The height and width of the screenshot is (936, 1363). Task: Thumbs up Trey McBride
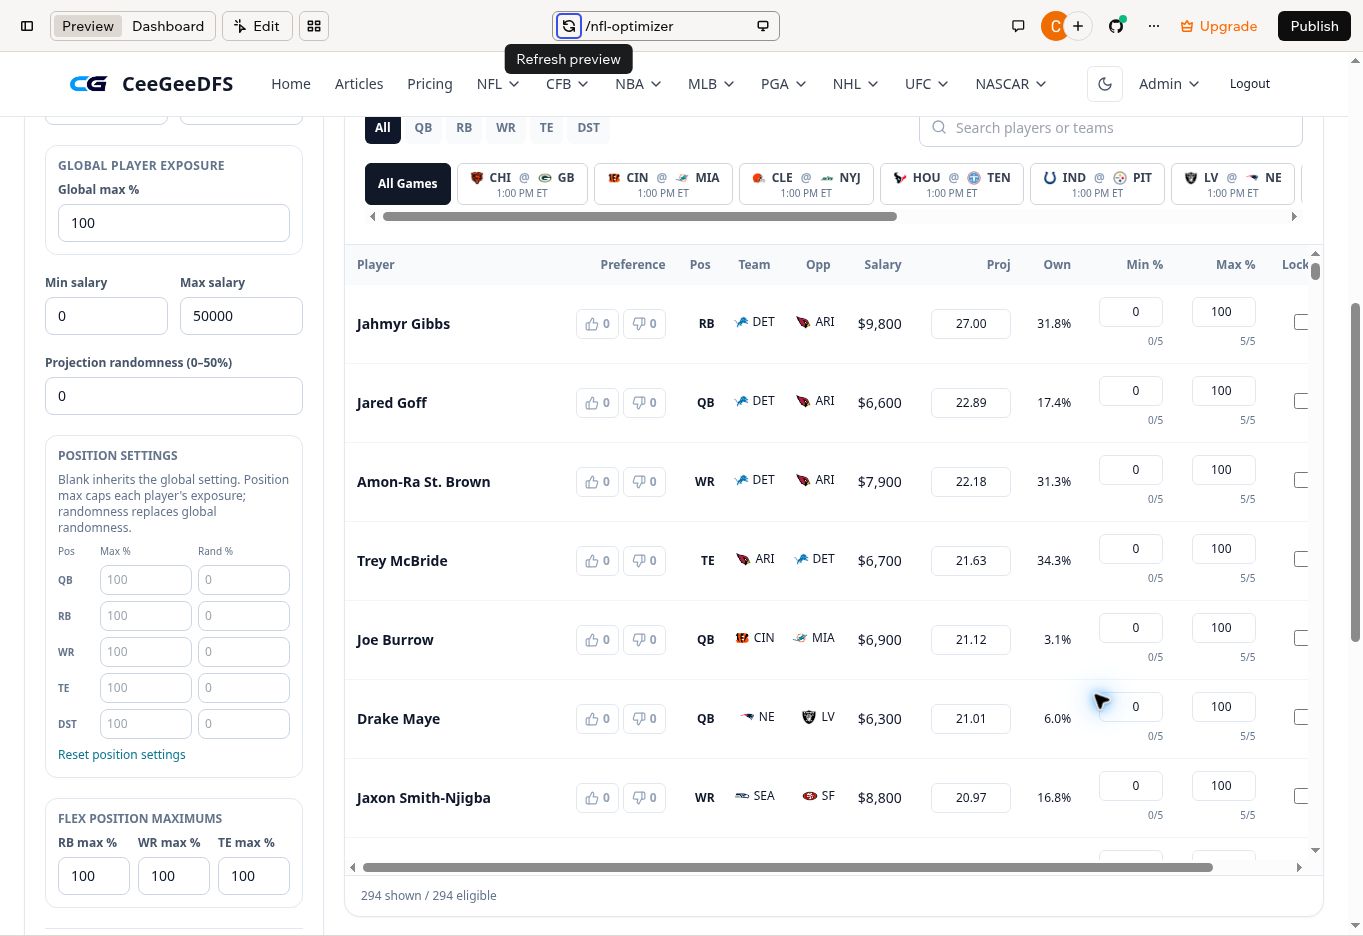click(x=597, y=561)
